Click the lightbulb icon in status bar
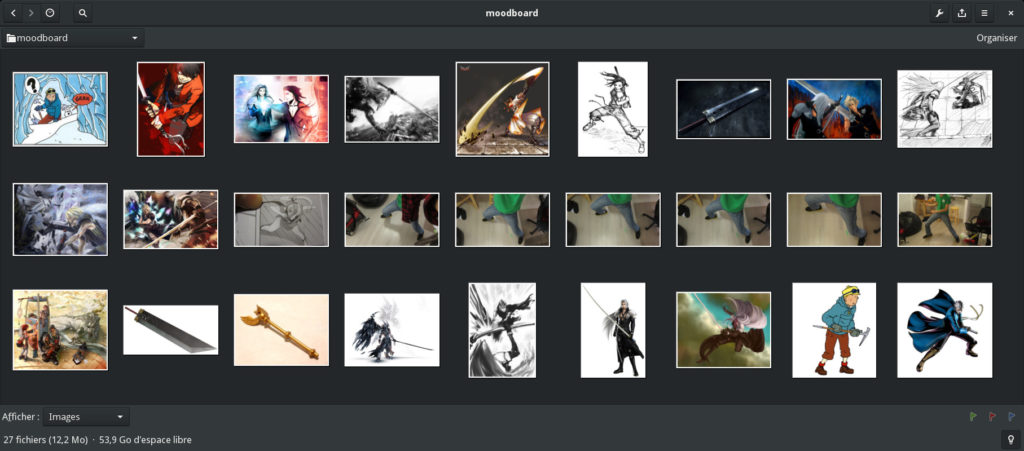 1010,440
